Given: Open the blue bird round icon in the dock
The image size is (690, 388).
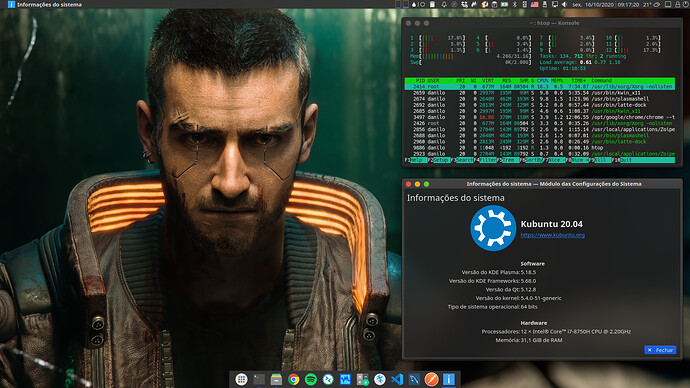Looking at the screenshot, I should click(380, 379).
